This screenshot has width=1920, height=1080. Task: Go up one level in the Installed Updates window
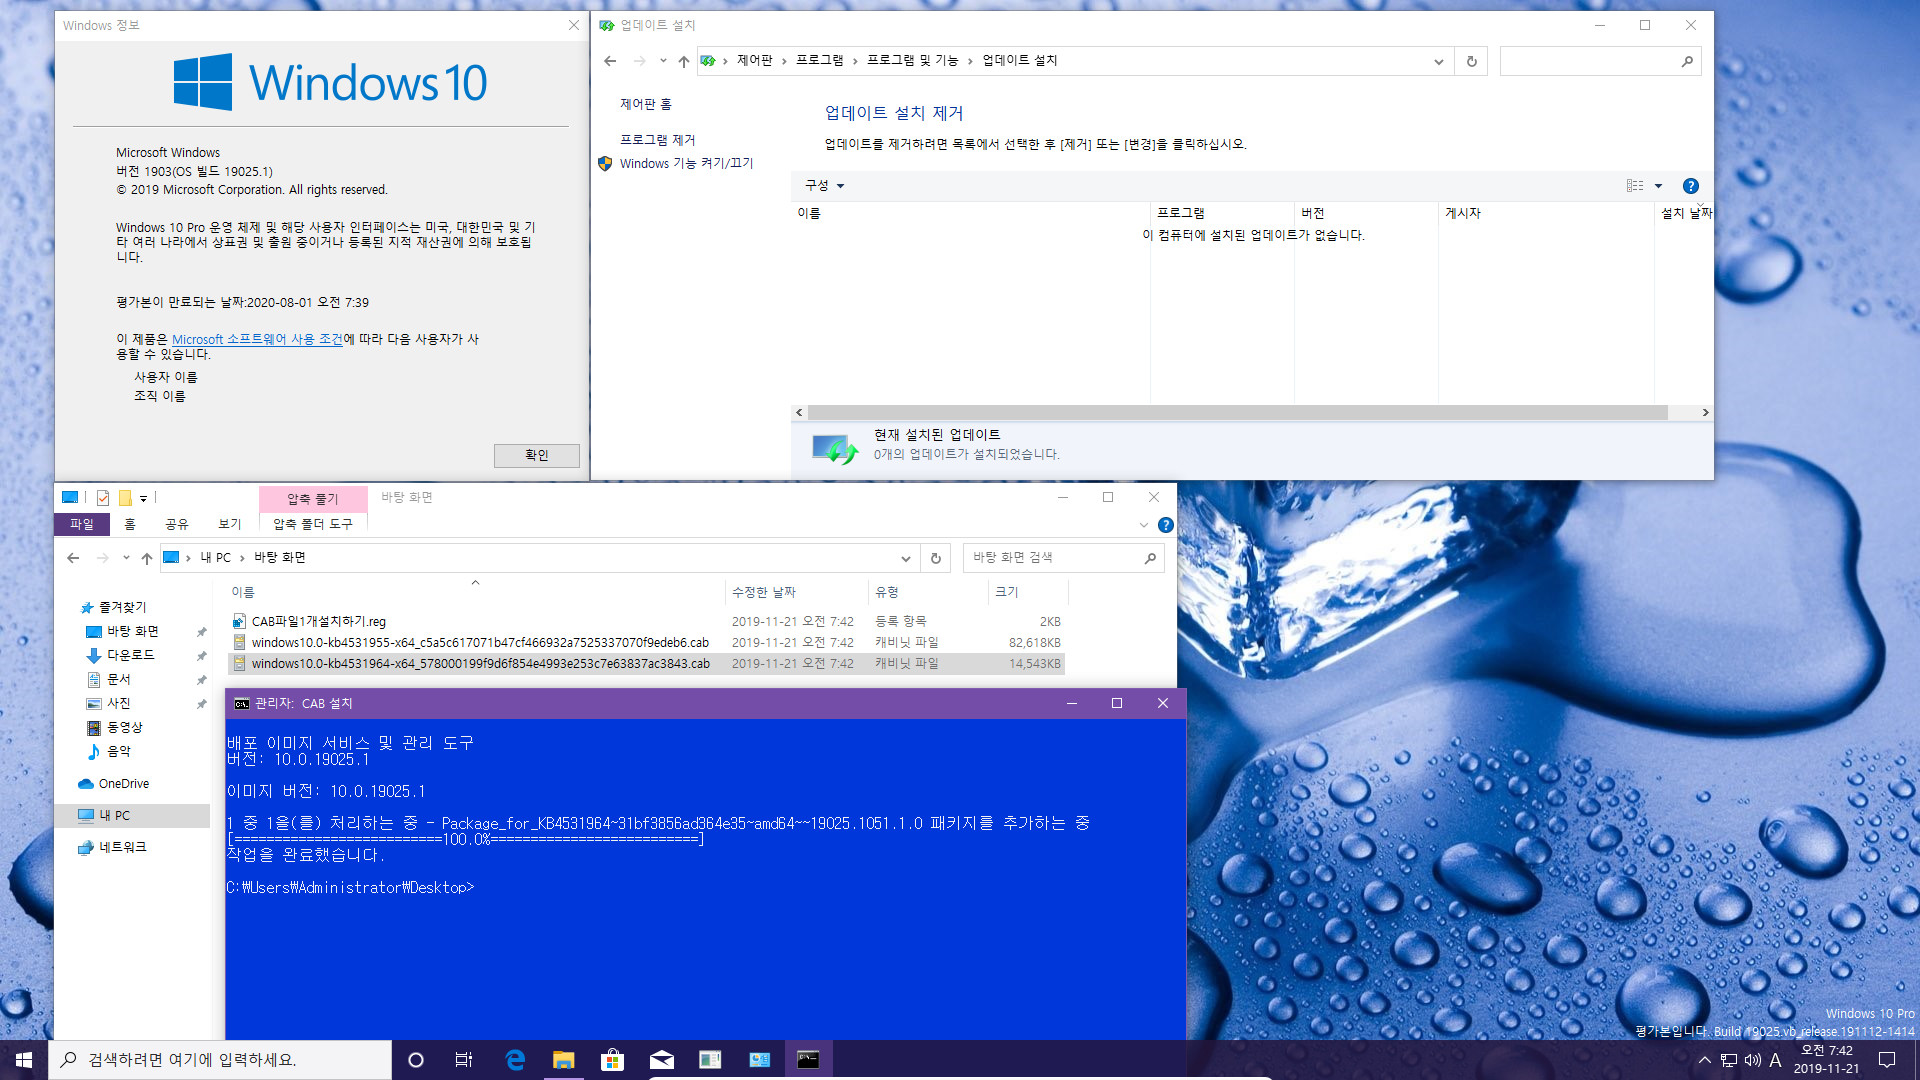click(684, 61)
